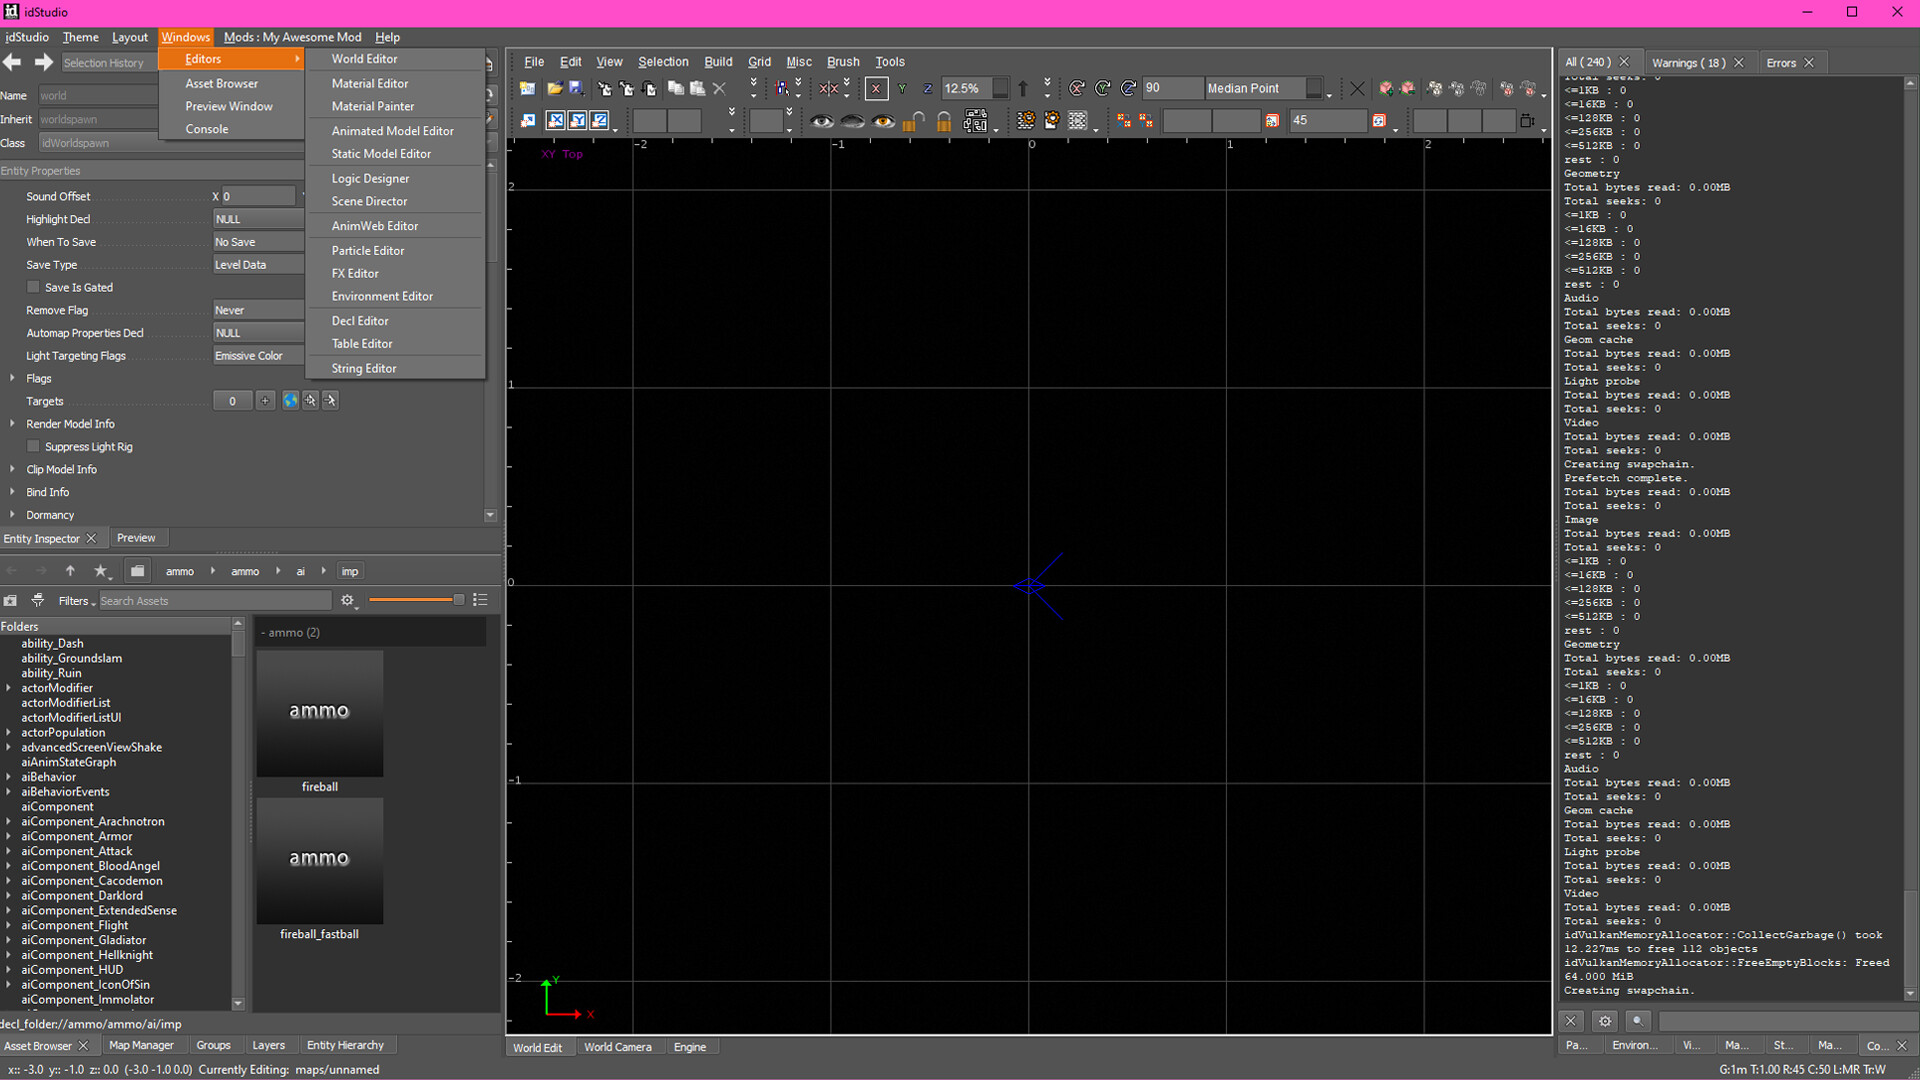
Task: Open the Asset Browser entry in Editors menu
Action: (x=221, y=83)
